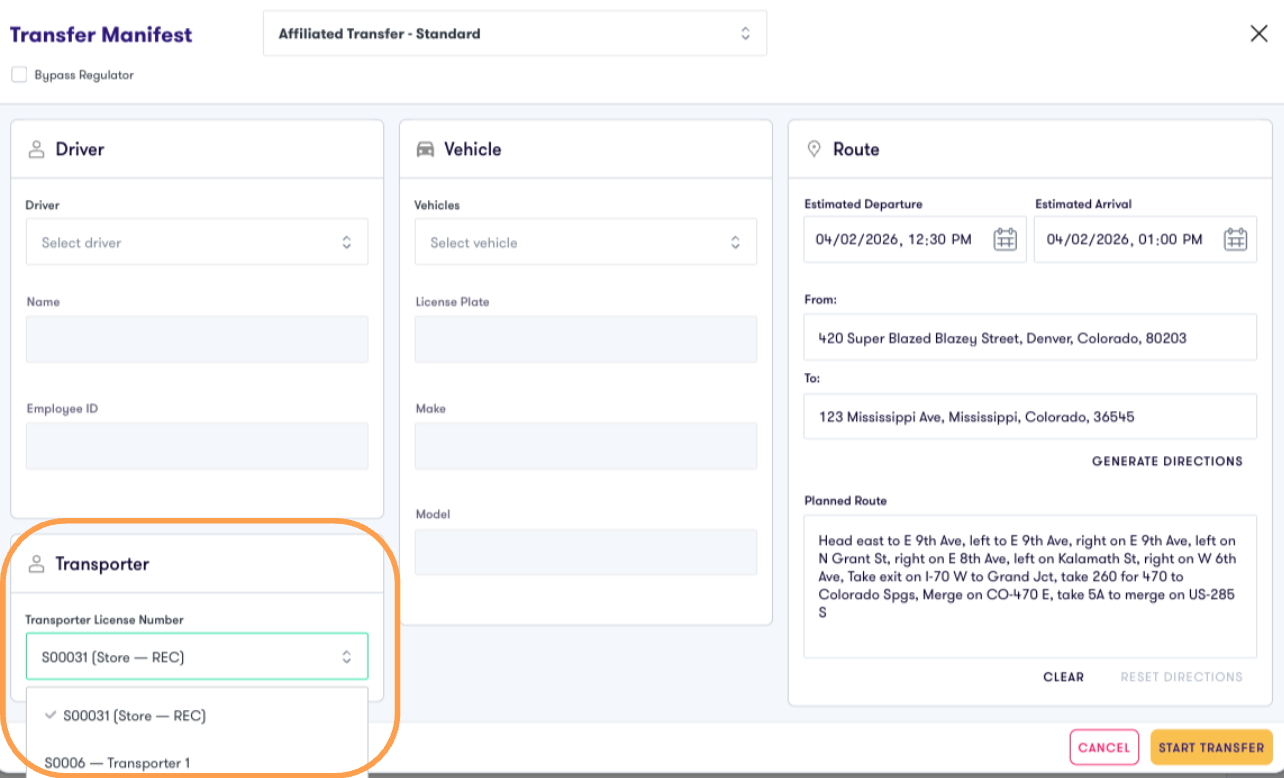Open the Estimated Departure calendar picker
The height and width of the screenshot is (778, 1284).
coord(1004,240)
